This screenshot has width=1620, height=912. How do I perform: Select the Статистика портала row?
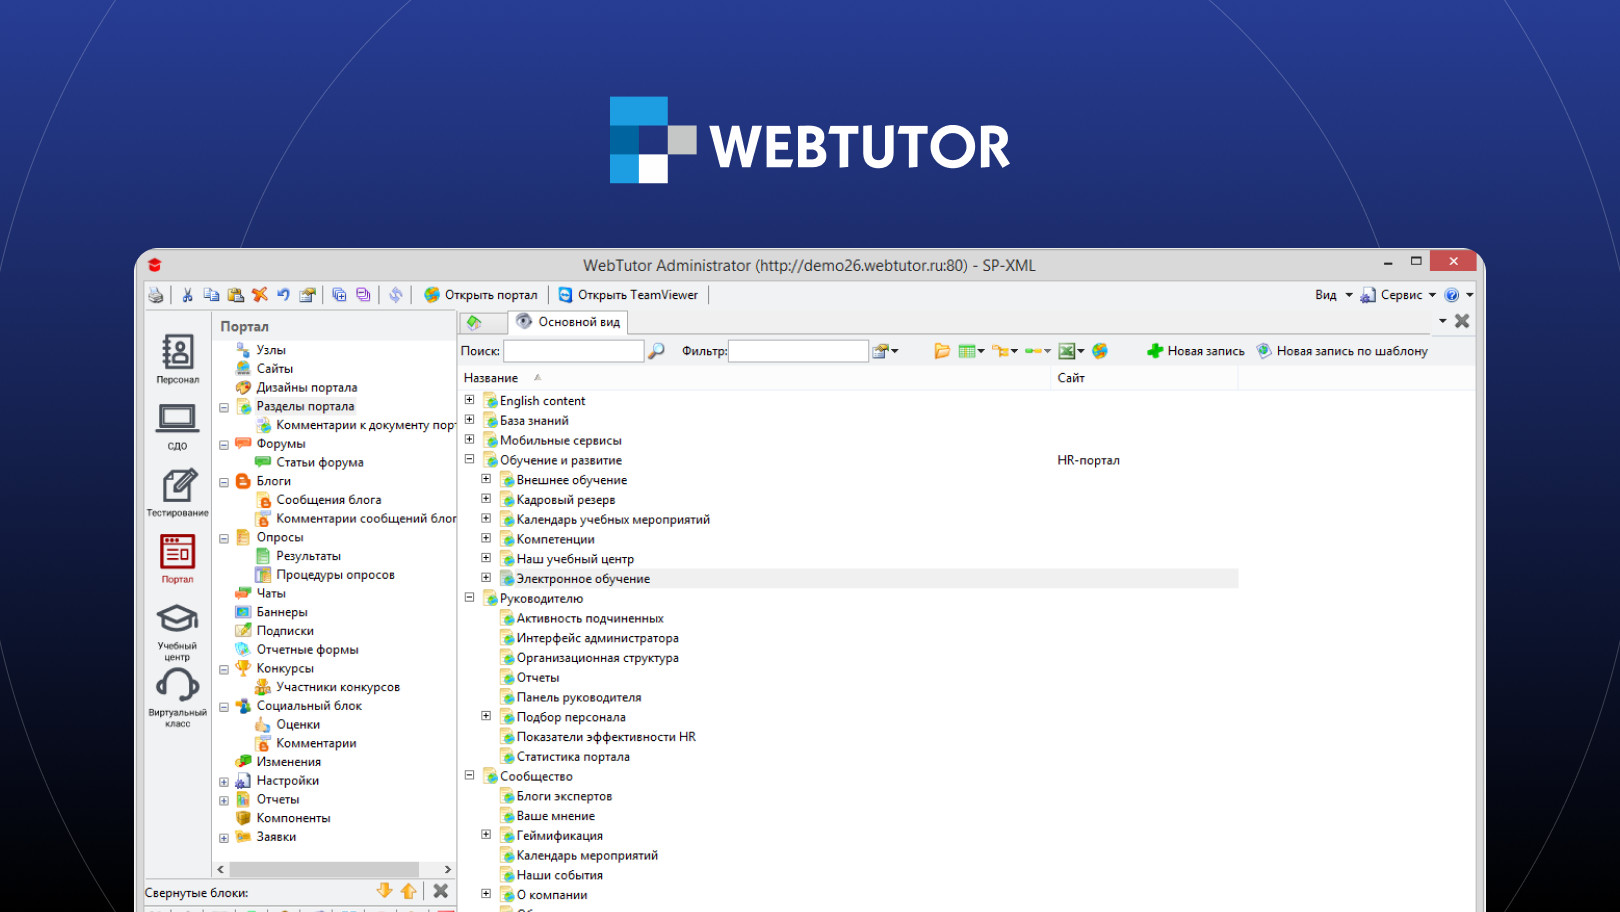point(573,757)
